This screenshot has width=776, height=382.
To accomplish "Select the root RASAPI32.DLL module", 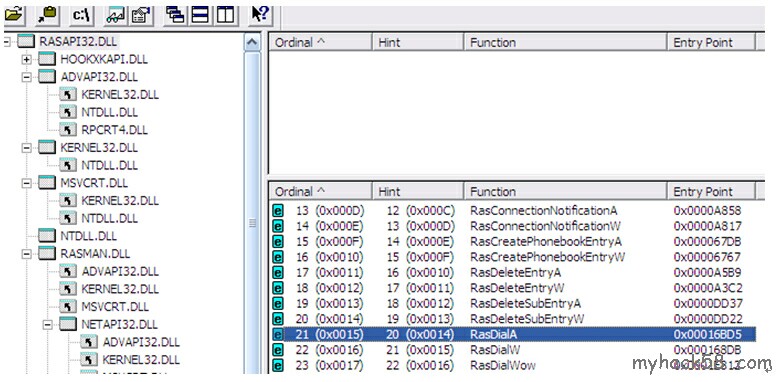I will (79, 42).
